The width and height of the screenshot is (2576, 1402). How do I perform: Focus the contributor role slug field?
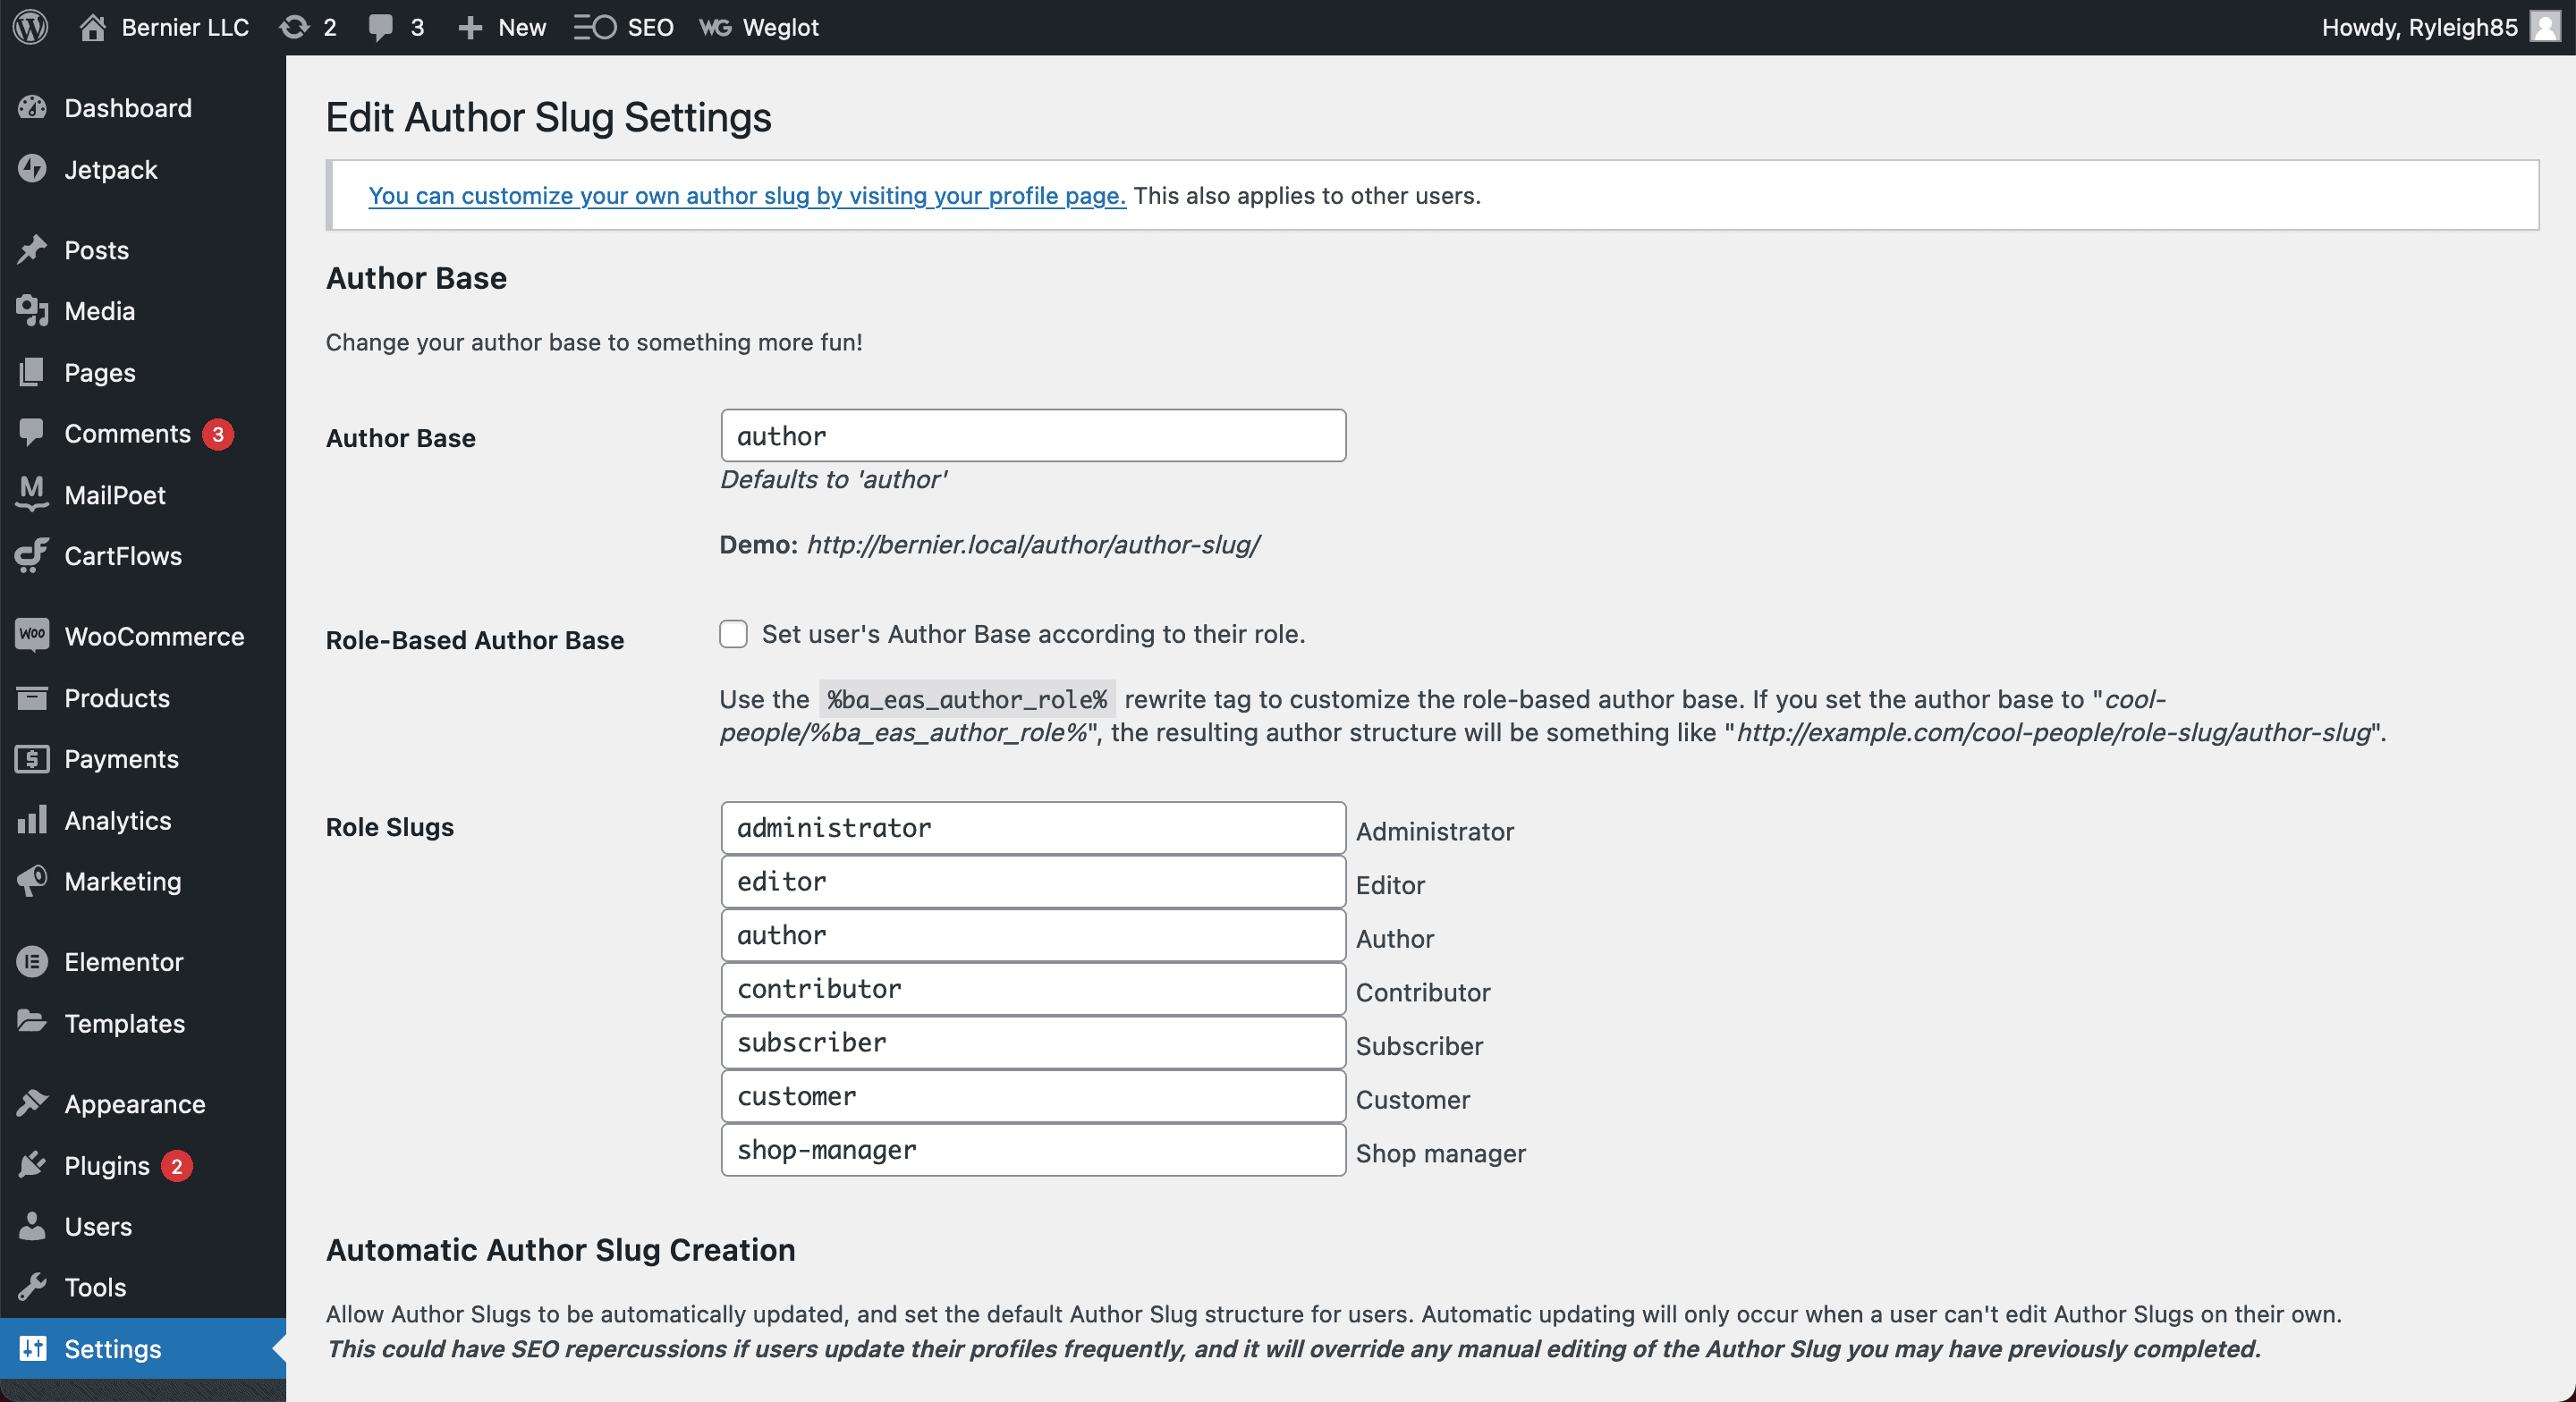point(1033,988)
